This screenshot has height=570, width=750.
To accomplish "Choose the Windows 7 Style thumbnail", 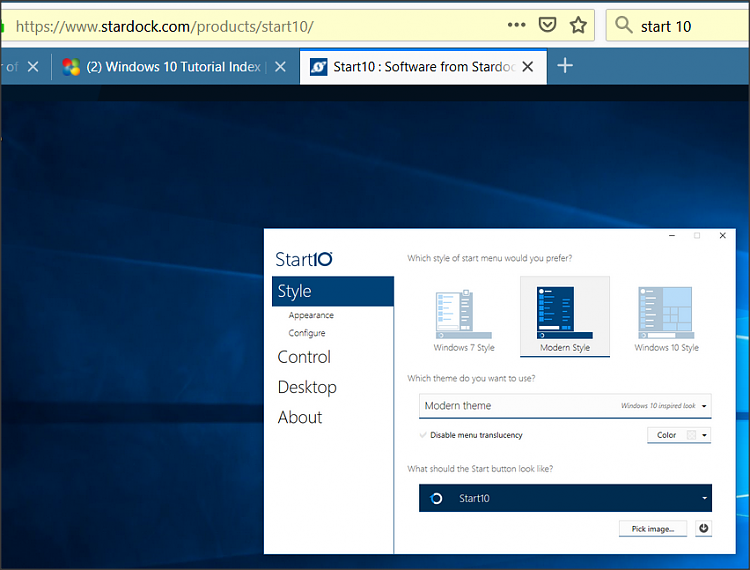I will [464, 318].
